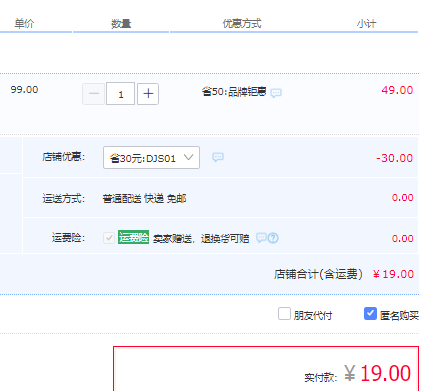Open comment icon beside 省50:品牌钜惠

tap(276, 93)
